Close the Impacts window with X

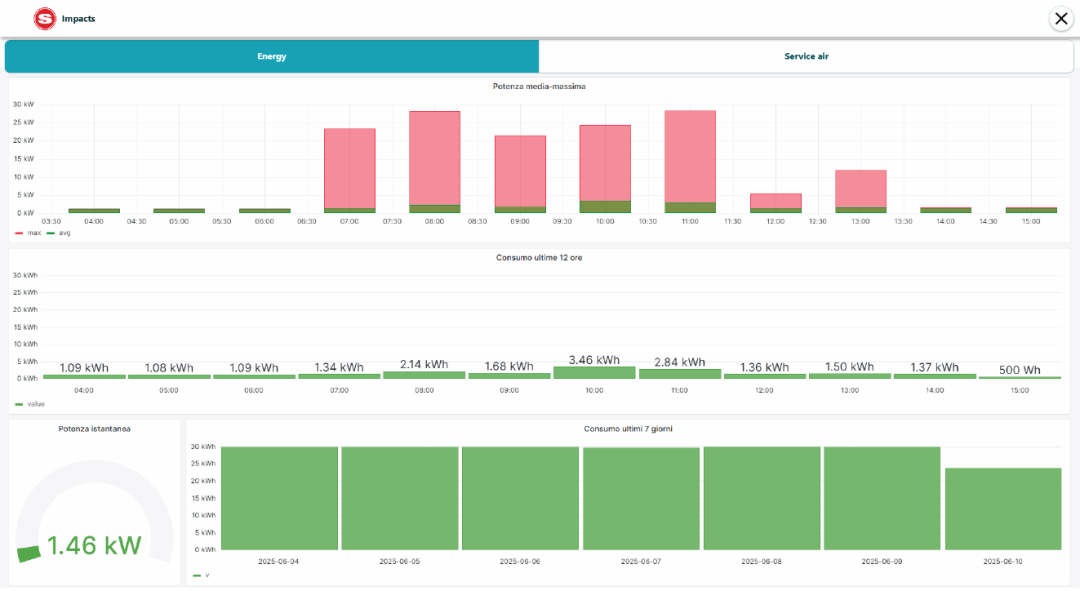pyautogui.click(x=1060, y=18)
